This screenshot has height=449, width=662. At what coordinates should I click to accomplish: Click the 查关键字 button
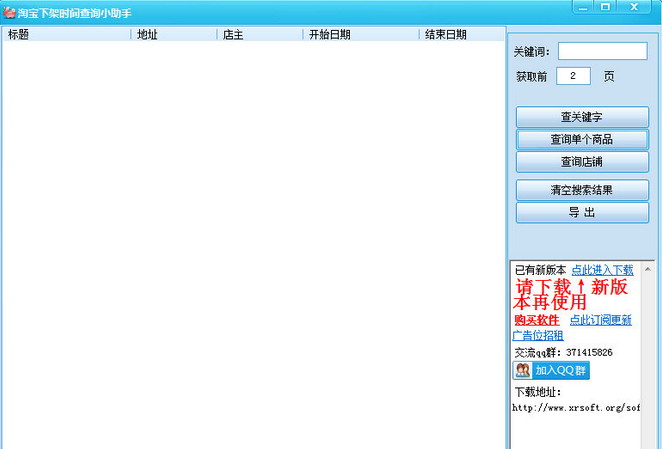[582, 117]
